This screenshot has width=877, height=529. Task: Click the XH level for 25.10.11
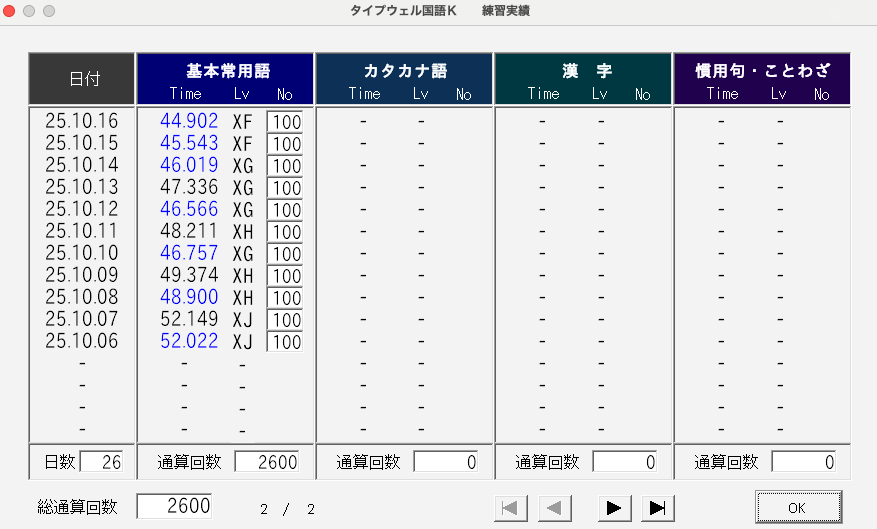pyautogui.click(x=243, y=232)
